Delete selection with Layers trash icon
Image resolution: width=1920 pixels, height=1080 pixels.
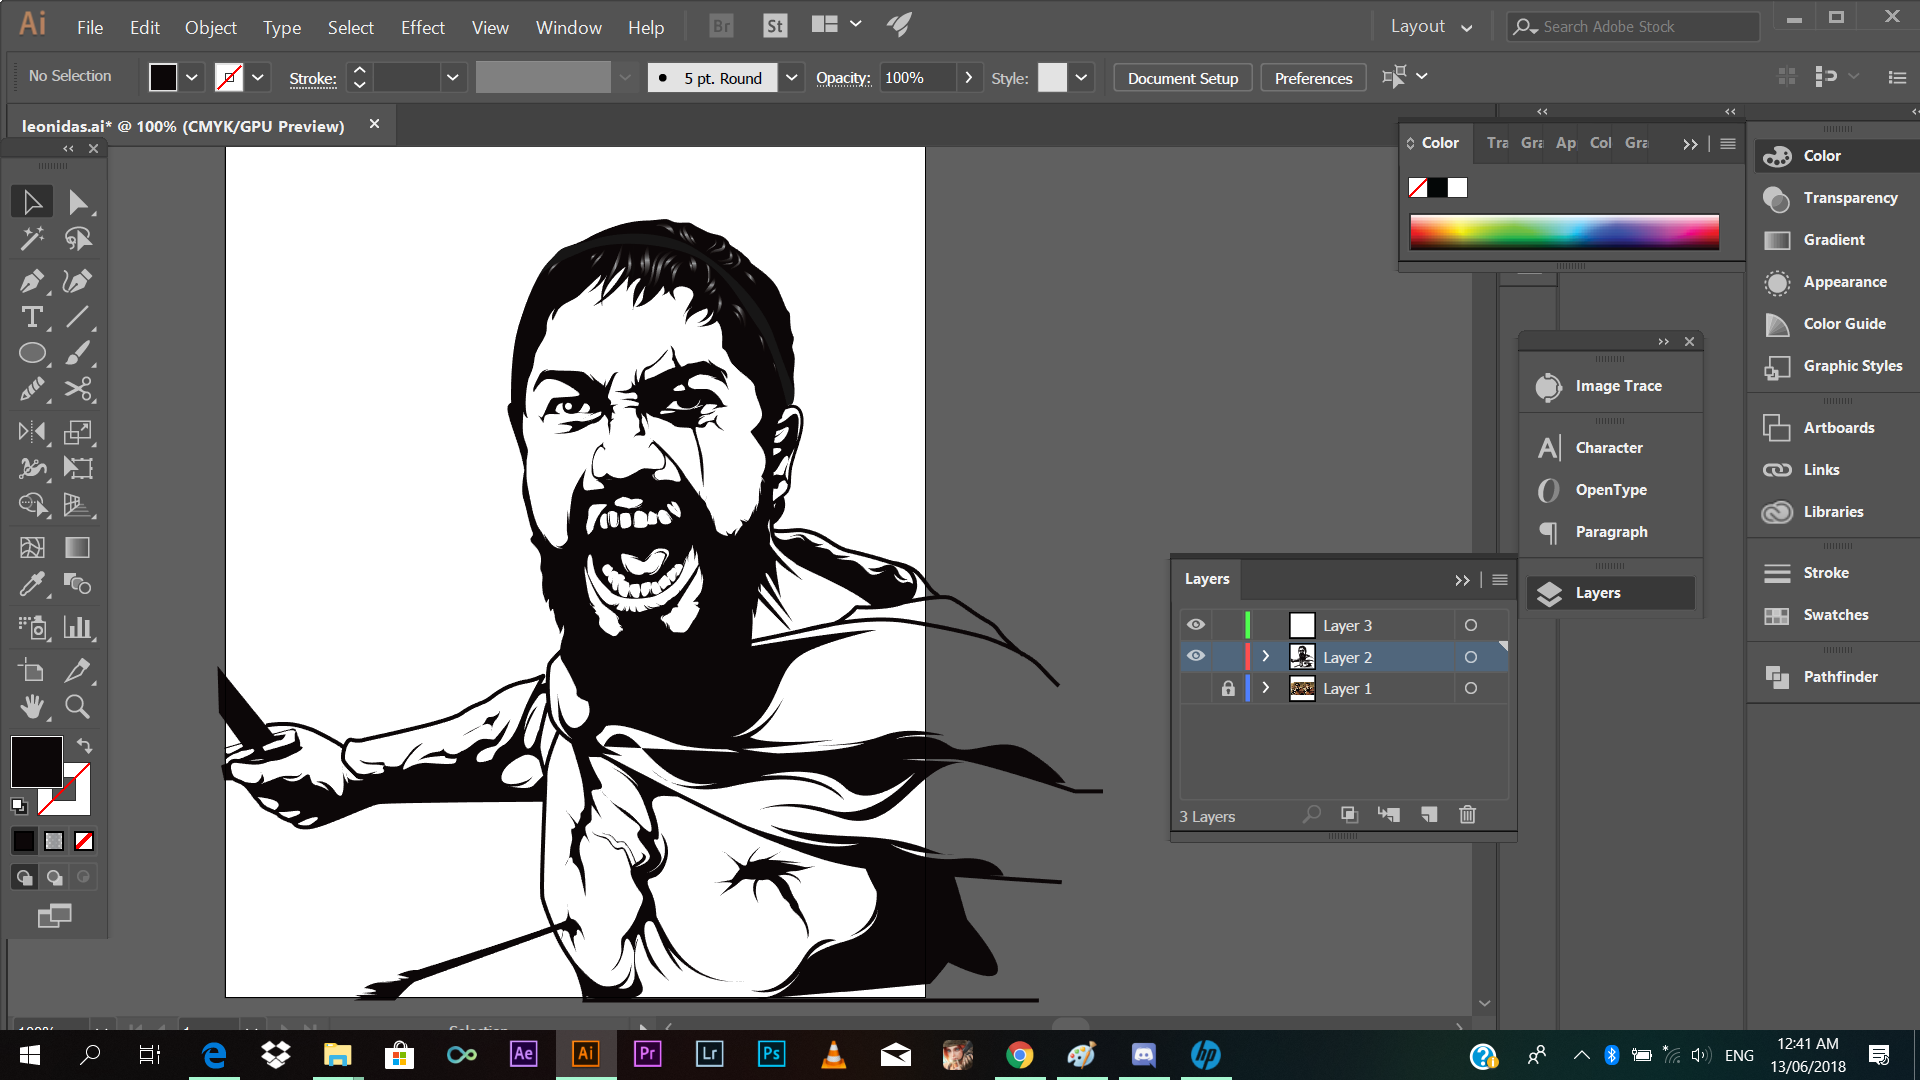1467,815
